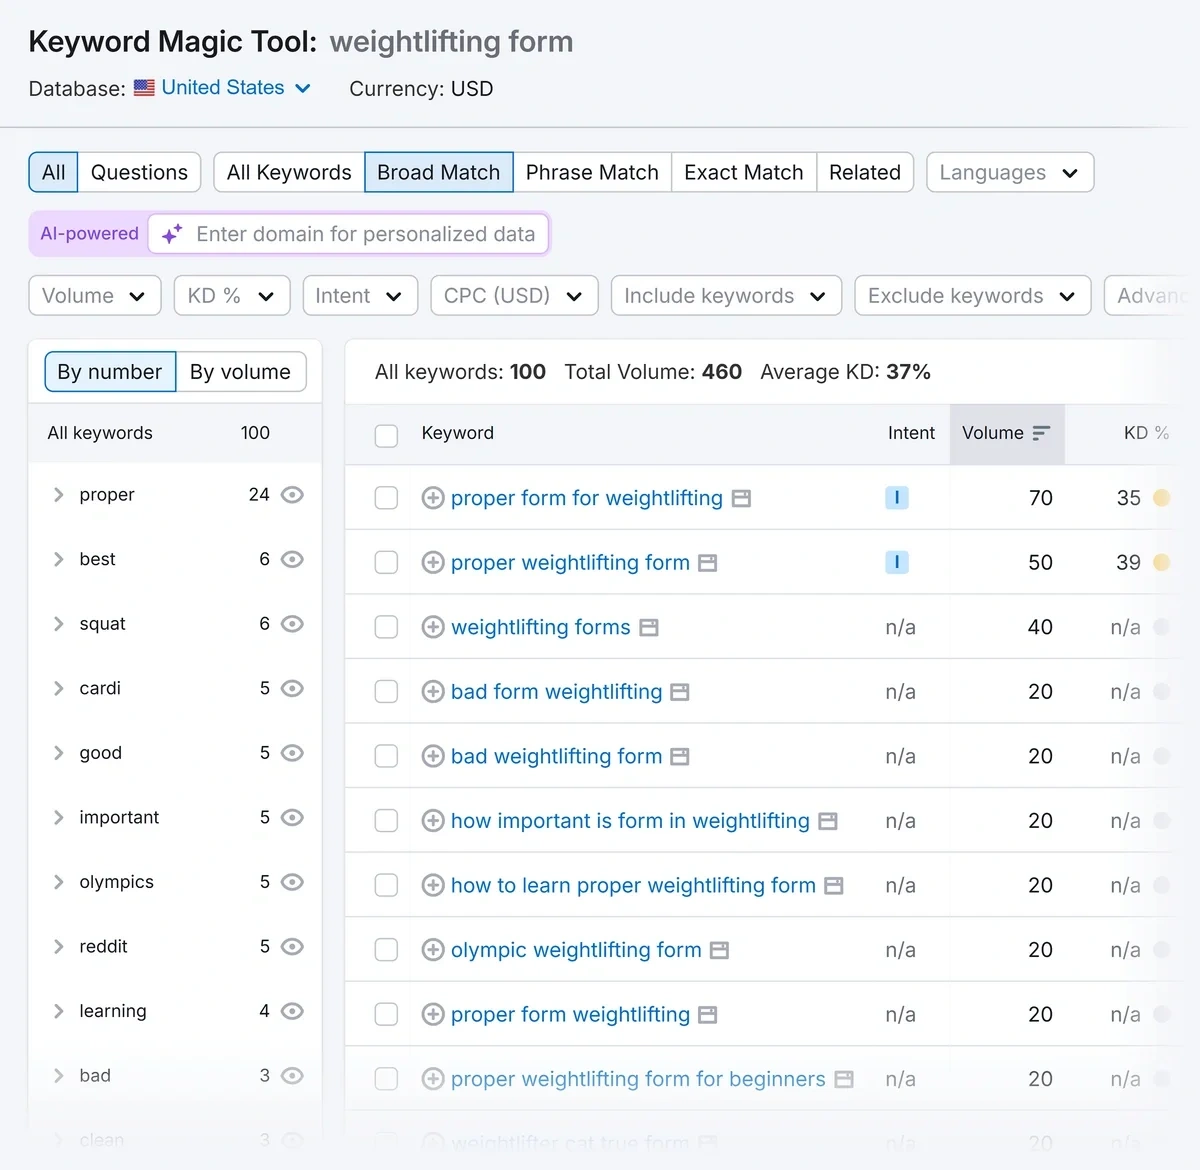Image resolution: width=1200 pixels, height=1170 pixels.
Task: Click the Intent "I" badge for "proper weightlifting form"
Action: (897, 562)
